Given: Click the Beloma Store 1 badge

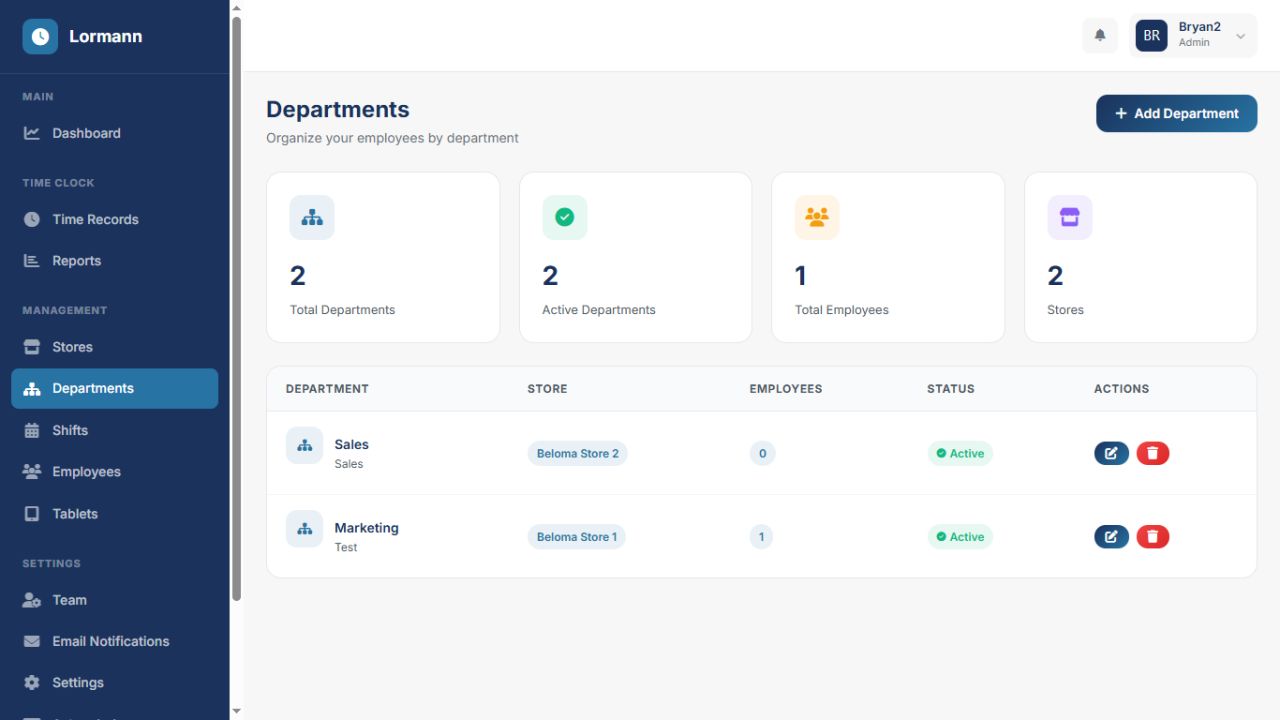Looking at the screenshot, I should pos(576,537).
